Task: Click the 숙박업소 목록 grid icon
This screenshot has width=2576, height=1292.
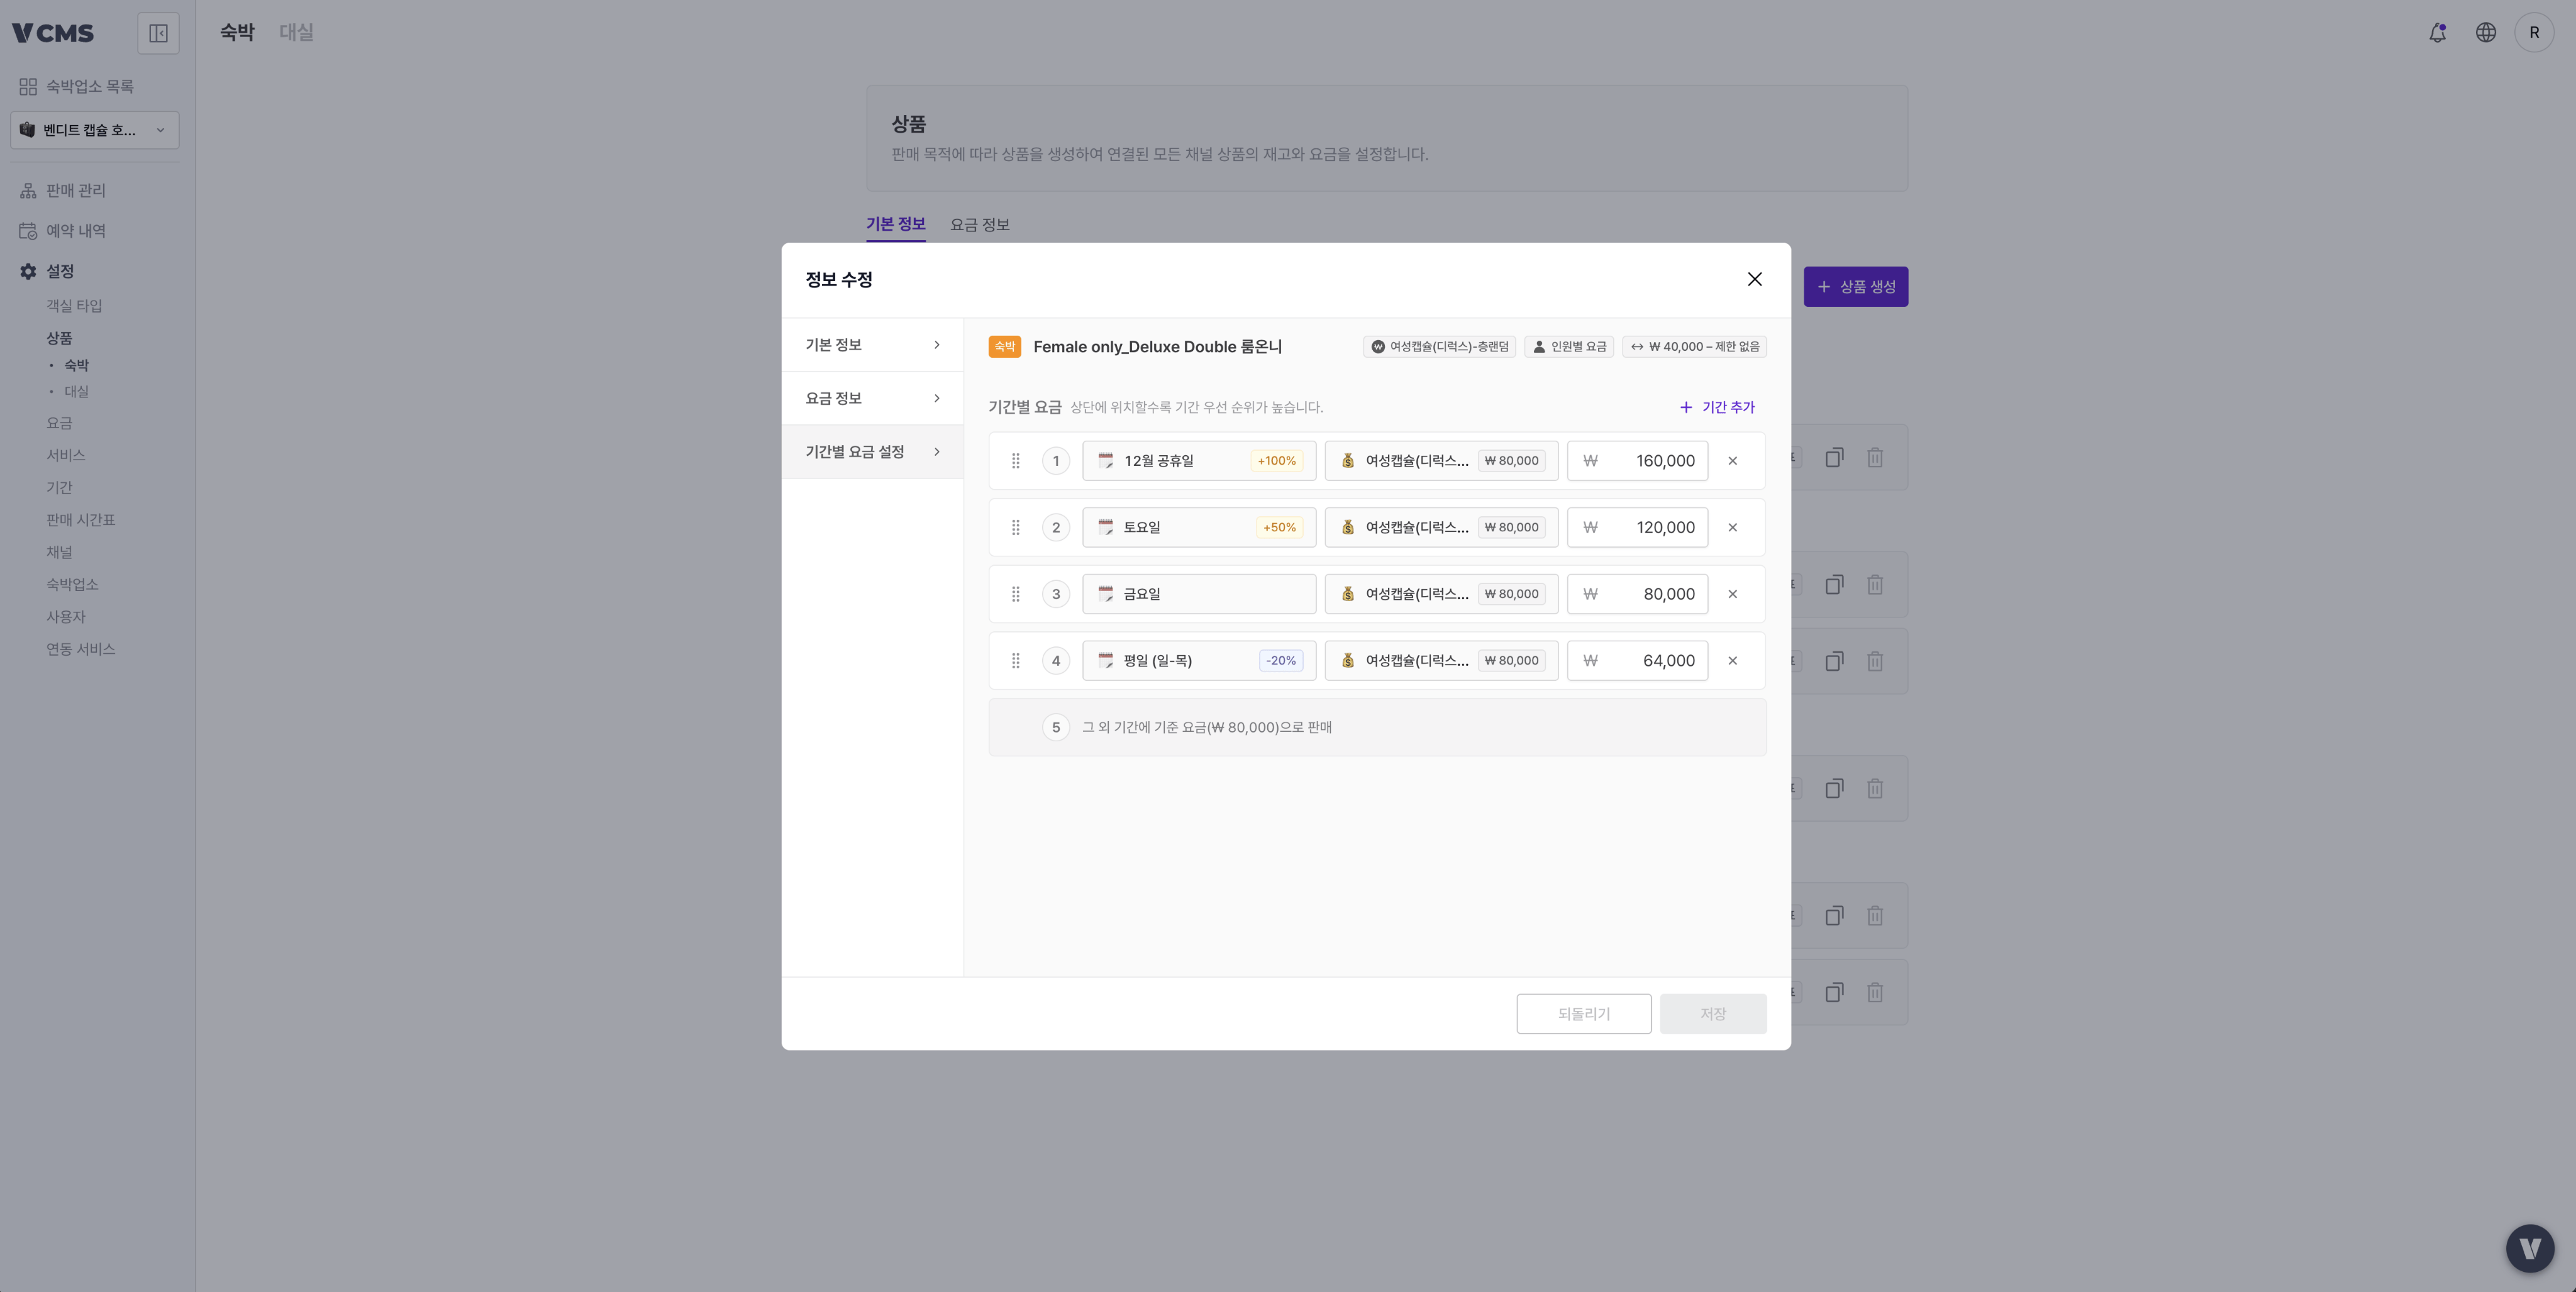Action: point(28,87)
